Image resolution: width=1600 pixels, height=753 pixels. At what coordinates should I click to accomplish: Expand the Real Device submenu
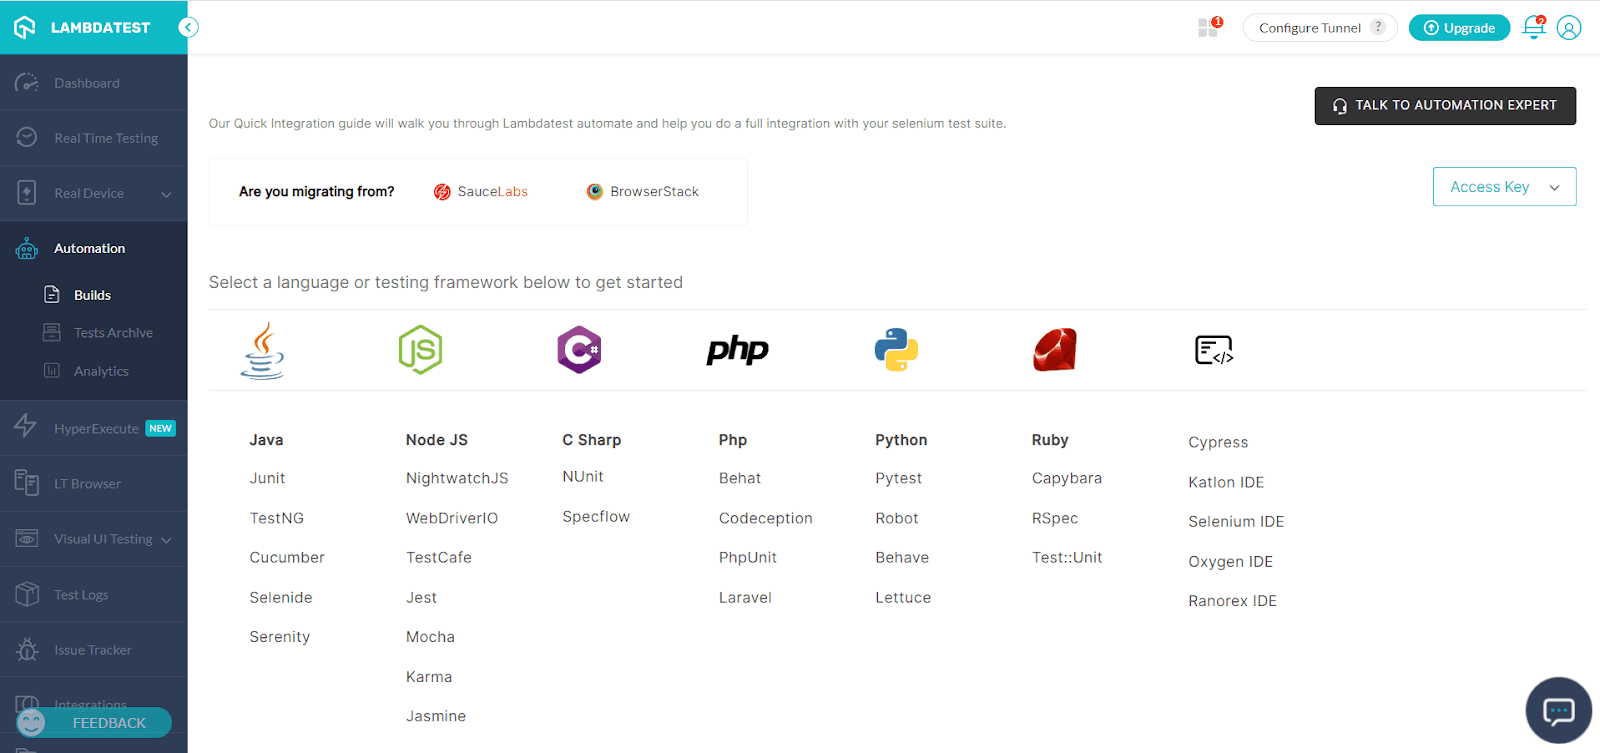pyautogui.click(x=166, y=194)
